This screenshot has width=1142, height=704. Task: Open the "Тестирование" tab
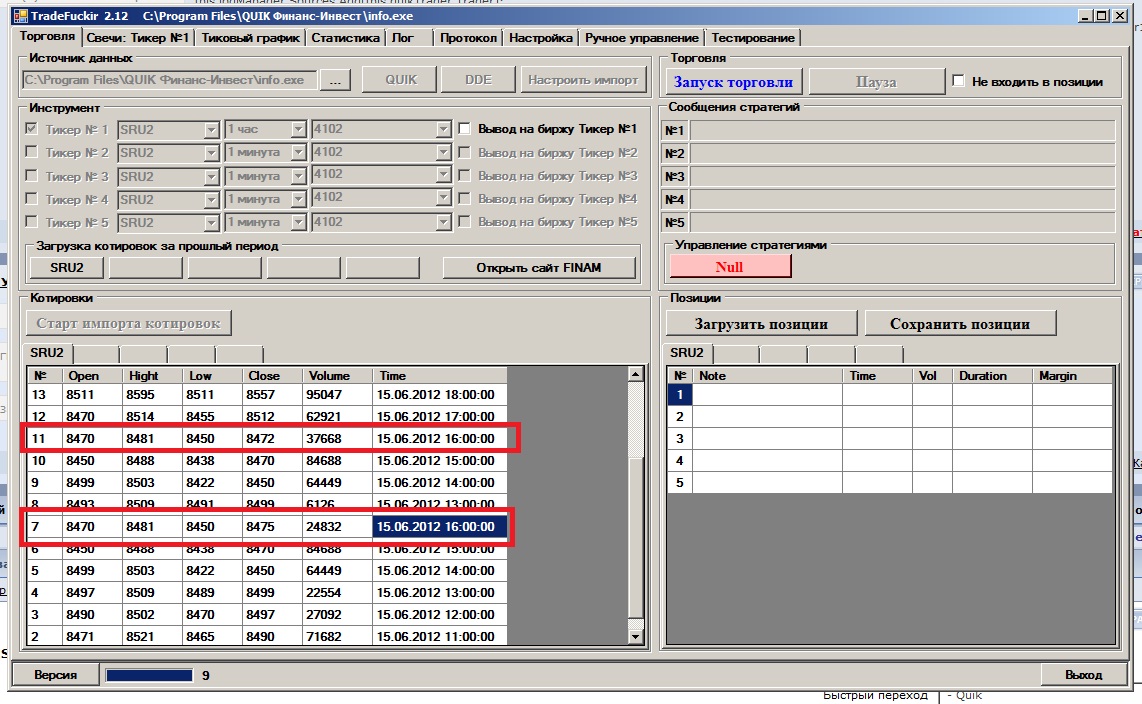pos(754,38)
